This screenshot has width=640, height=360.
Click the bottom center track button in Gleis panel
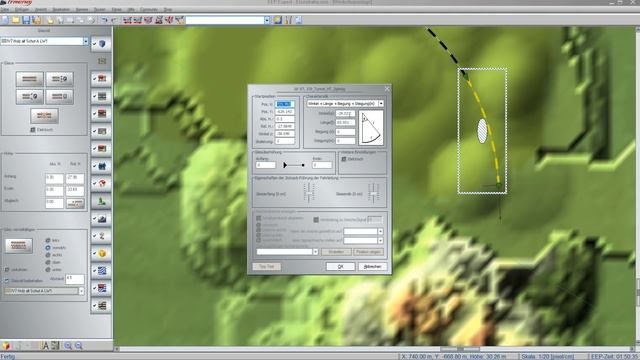point(44,116)
